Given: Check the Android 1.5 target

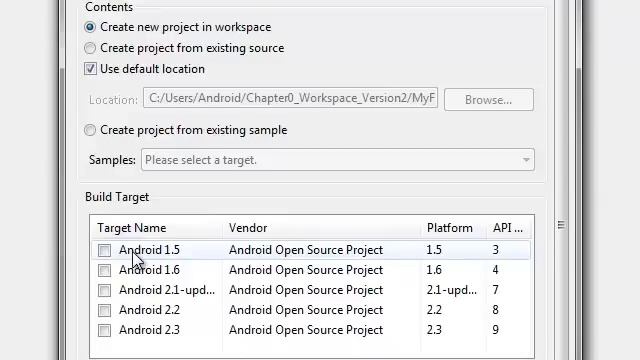Looking at the screenshot, I should coord(104,250).
